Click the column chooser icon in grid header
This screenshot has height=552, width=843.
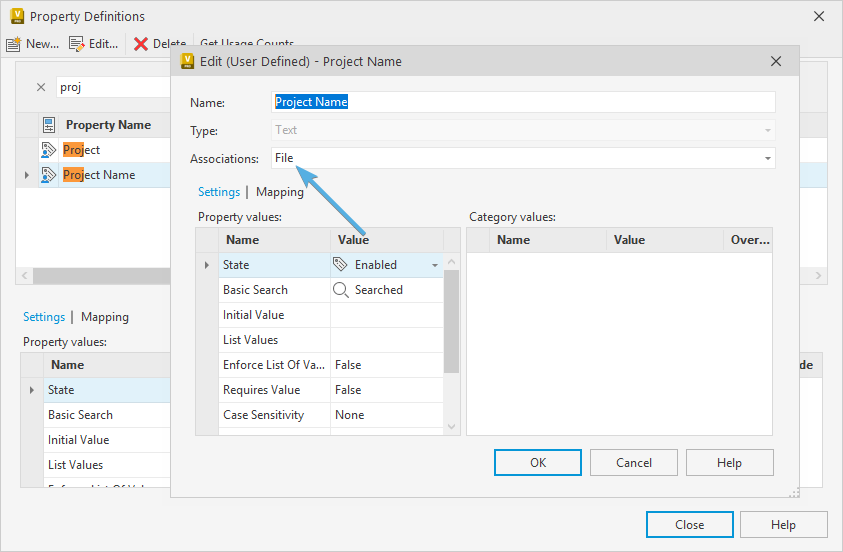click(x=49, y=125)
